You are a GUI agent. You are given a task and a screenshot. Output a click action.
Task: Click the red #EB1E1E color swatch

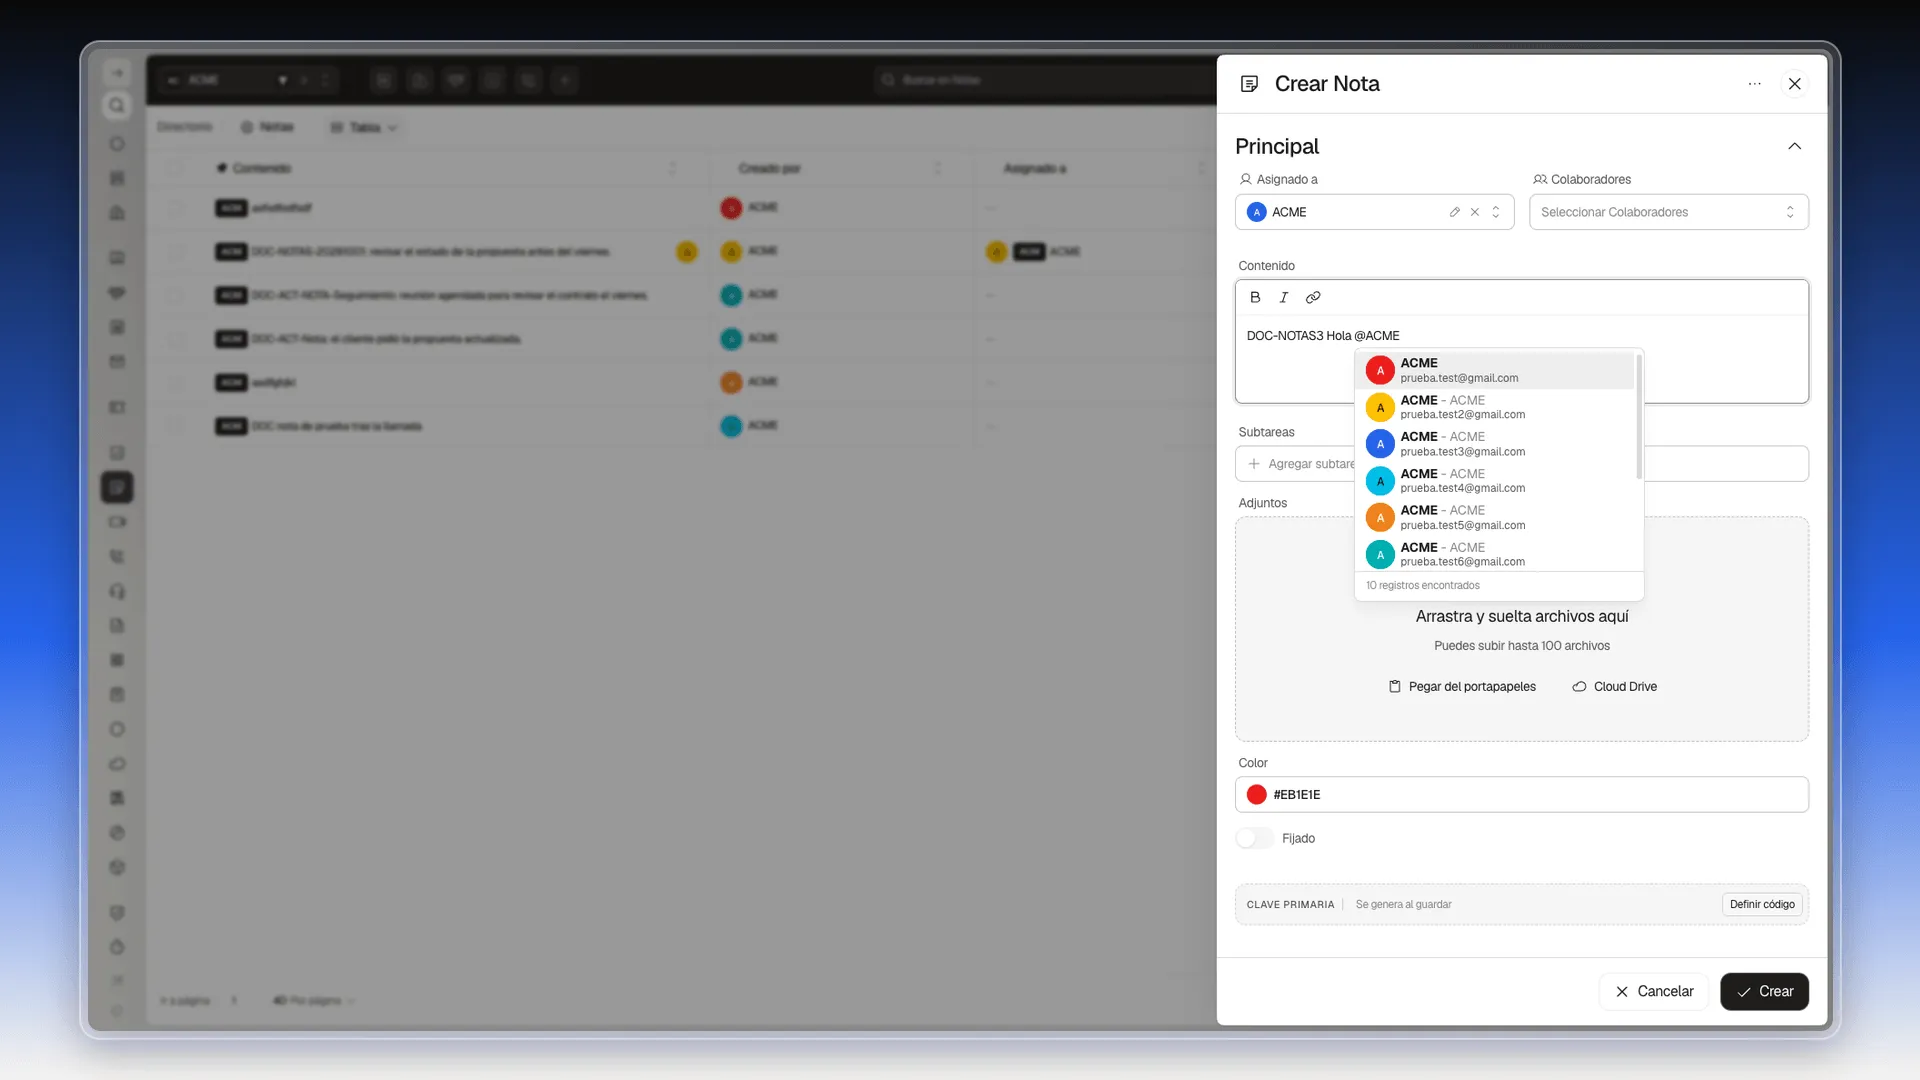click(1257, 795)
